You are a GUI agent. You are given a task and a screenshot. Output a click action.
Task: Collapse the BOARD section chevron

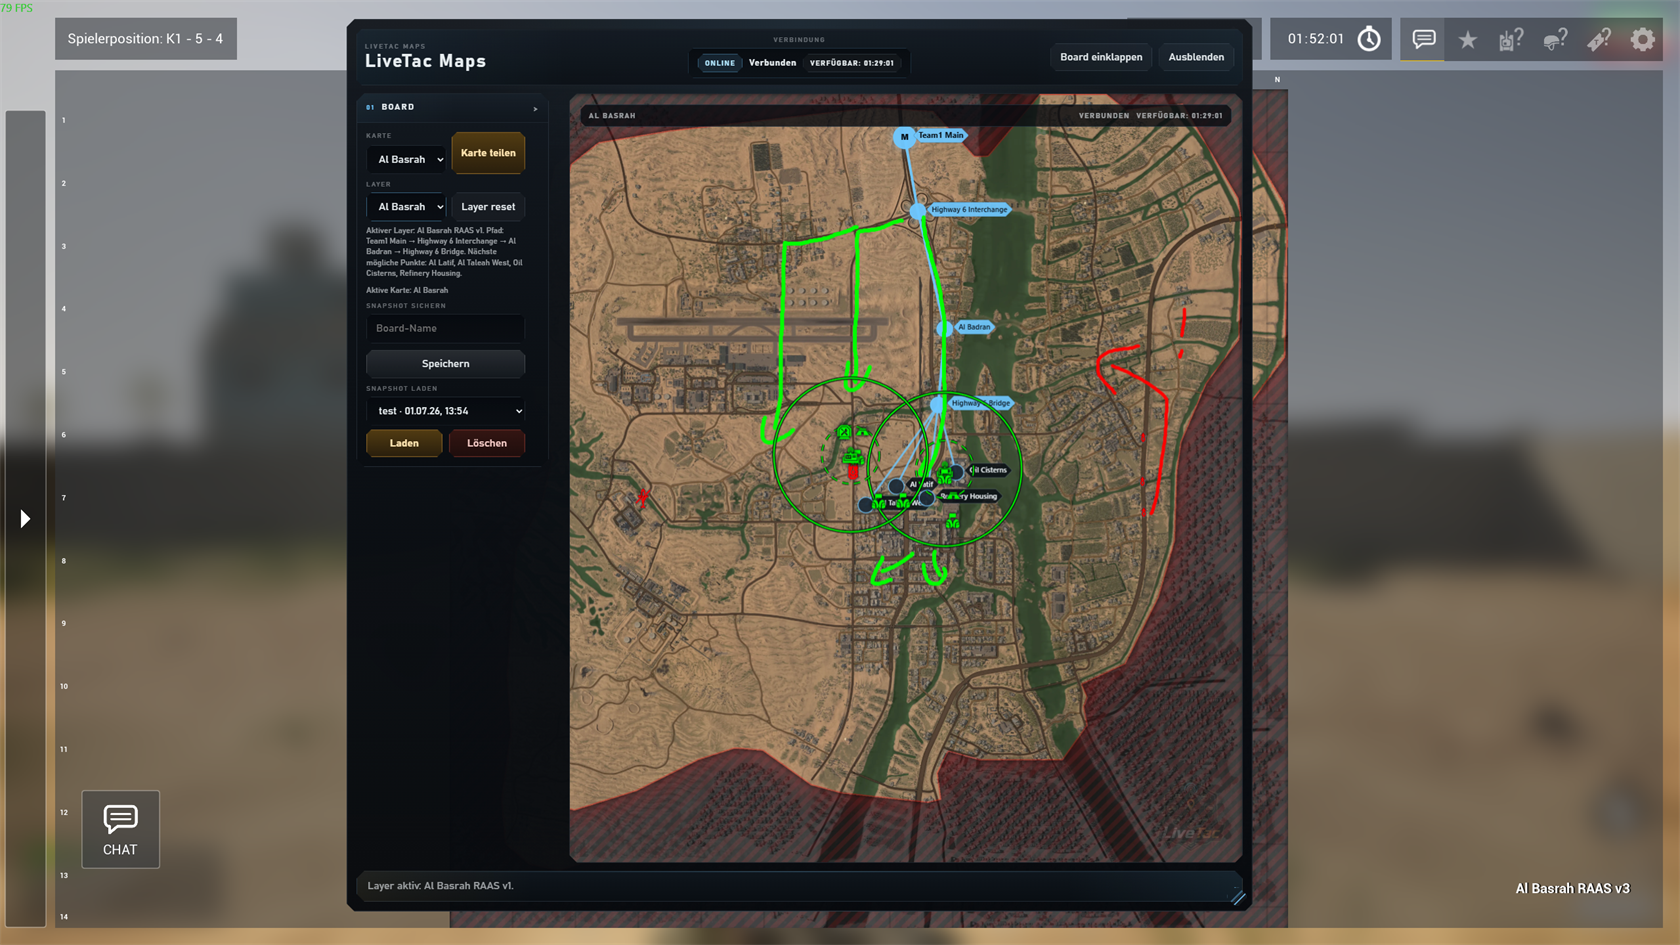pyautogui.click(x=535, y=108)
